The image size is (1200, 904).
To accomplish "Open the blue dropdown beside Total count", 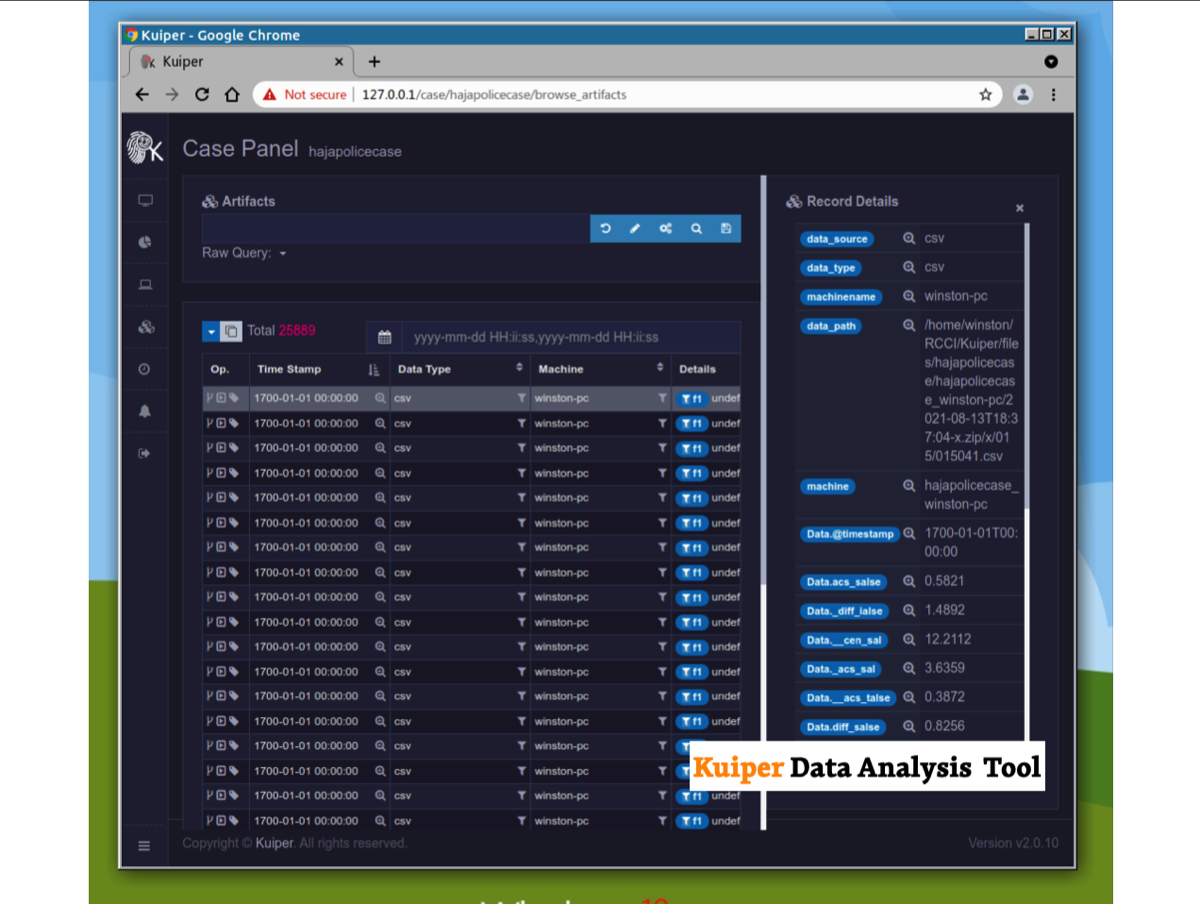I will (210, 331).
